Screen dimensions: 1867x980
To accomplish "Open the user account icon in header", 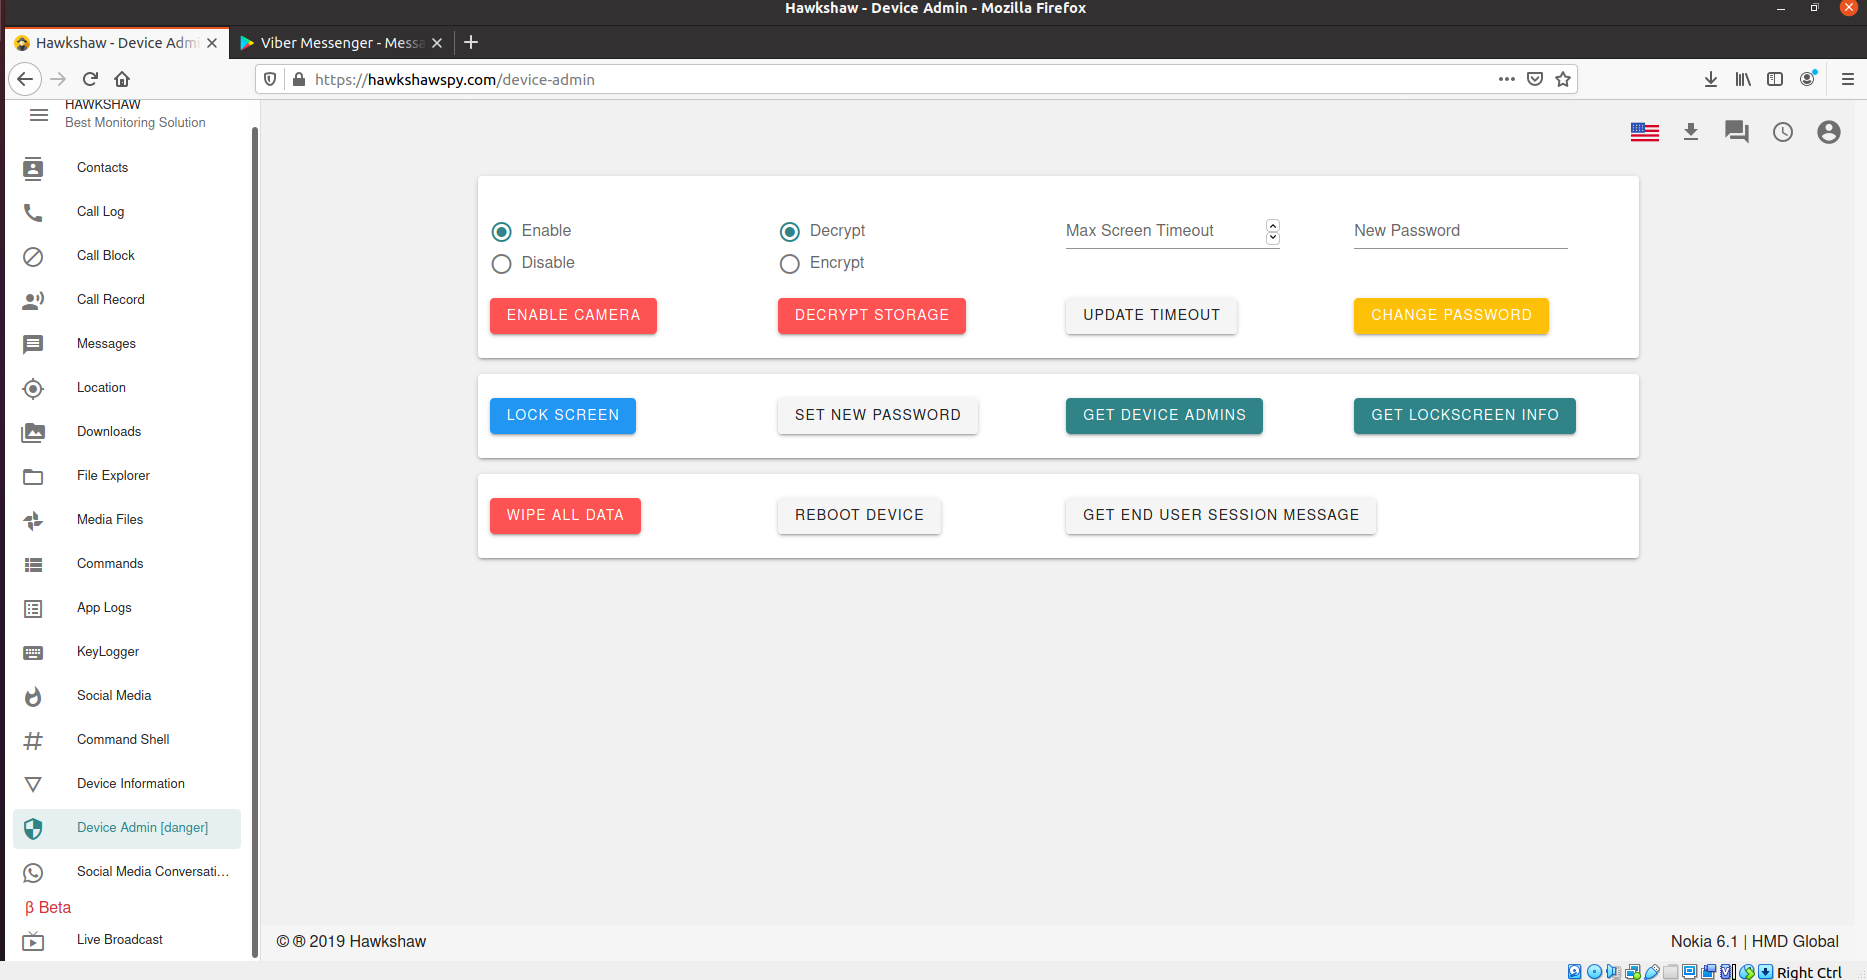I will click(1829, 132).
